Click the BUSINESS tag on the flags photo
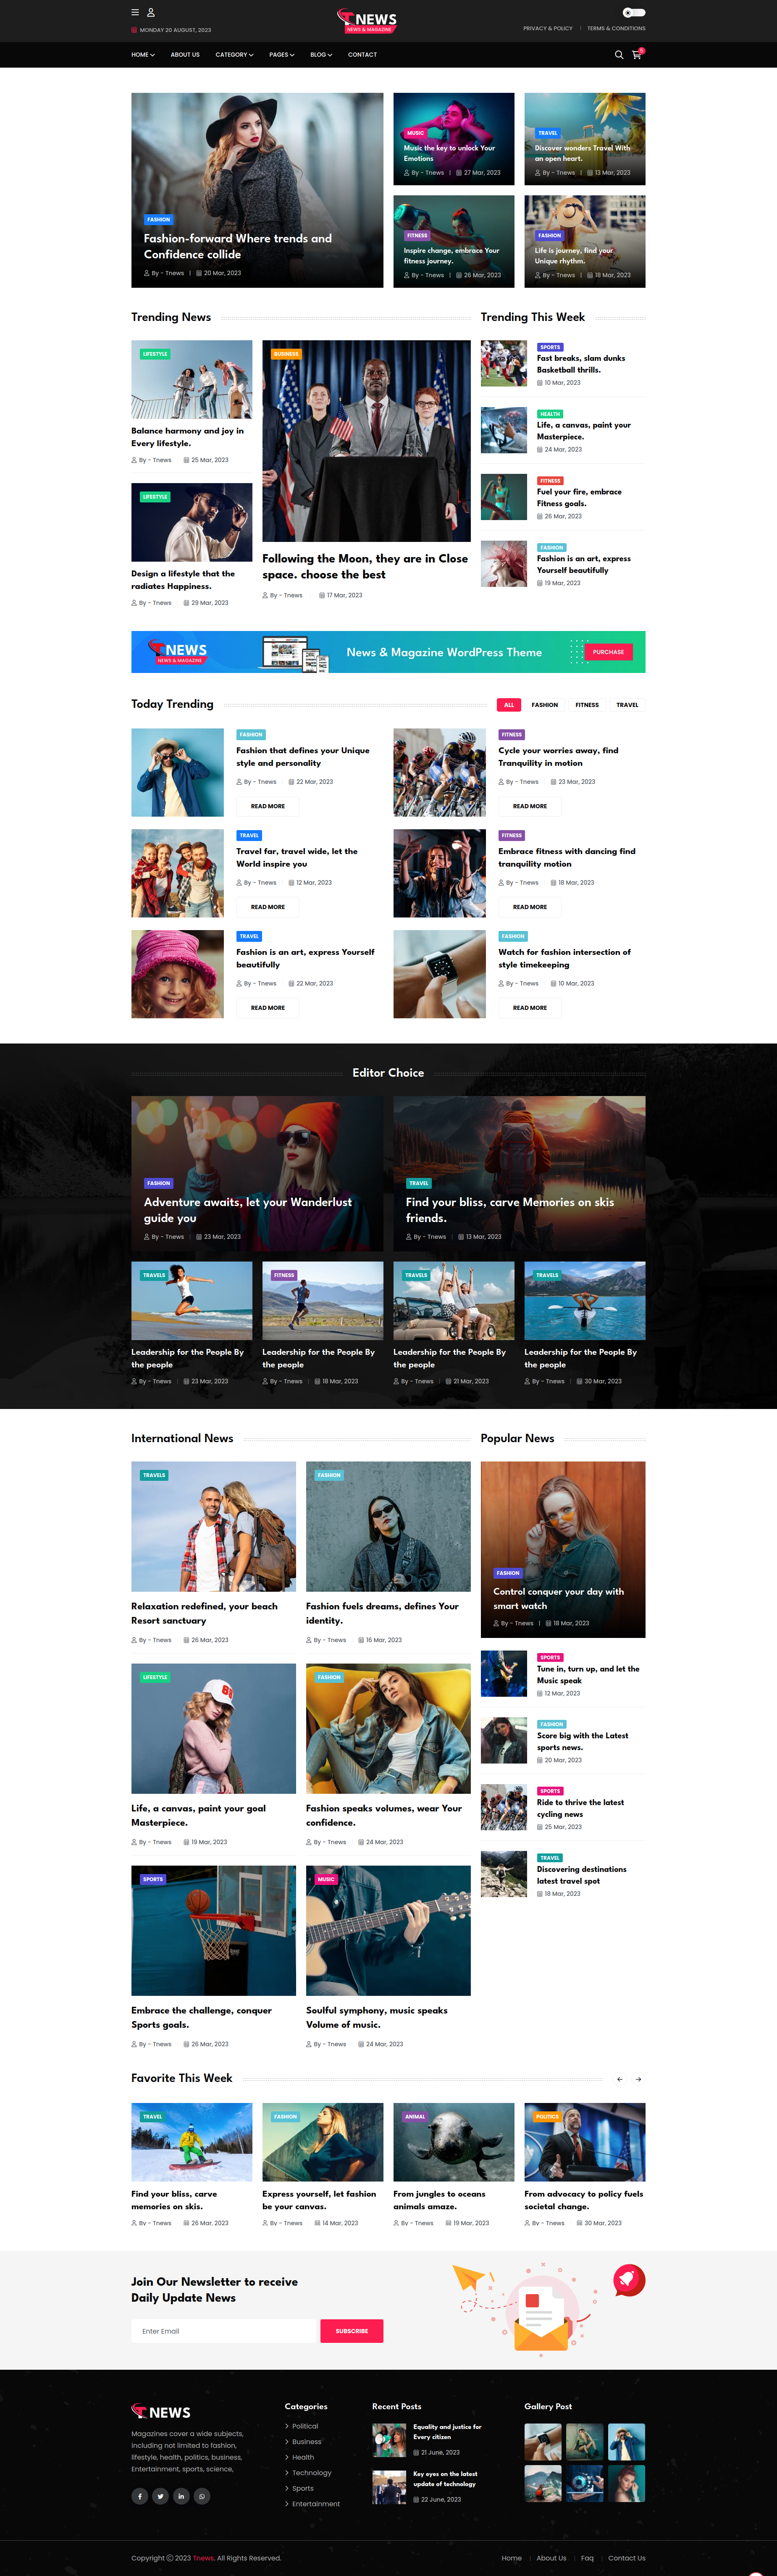 click(x=286, y=354)
